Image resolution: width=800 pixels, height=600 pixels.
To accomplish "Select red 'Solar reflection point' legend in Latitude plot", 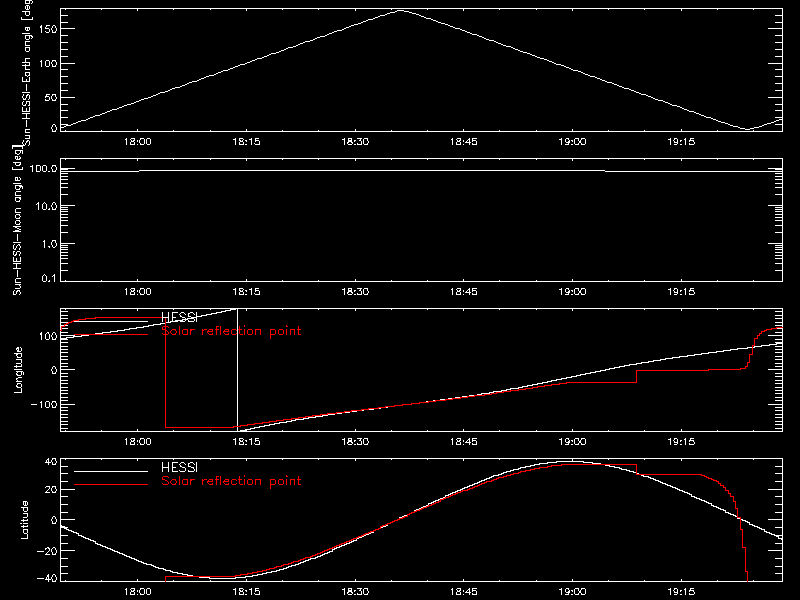I will (231, 481).
